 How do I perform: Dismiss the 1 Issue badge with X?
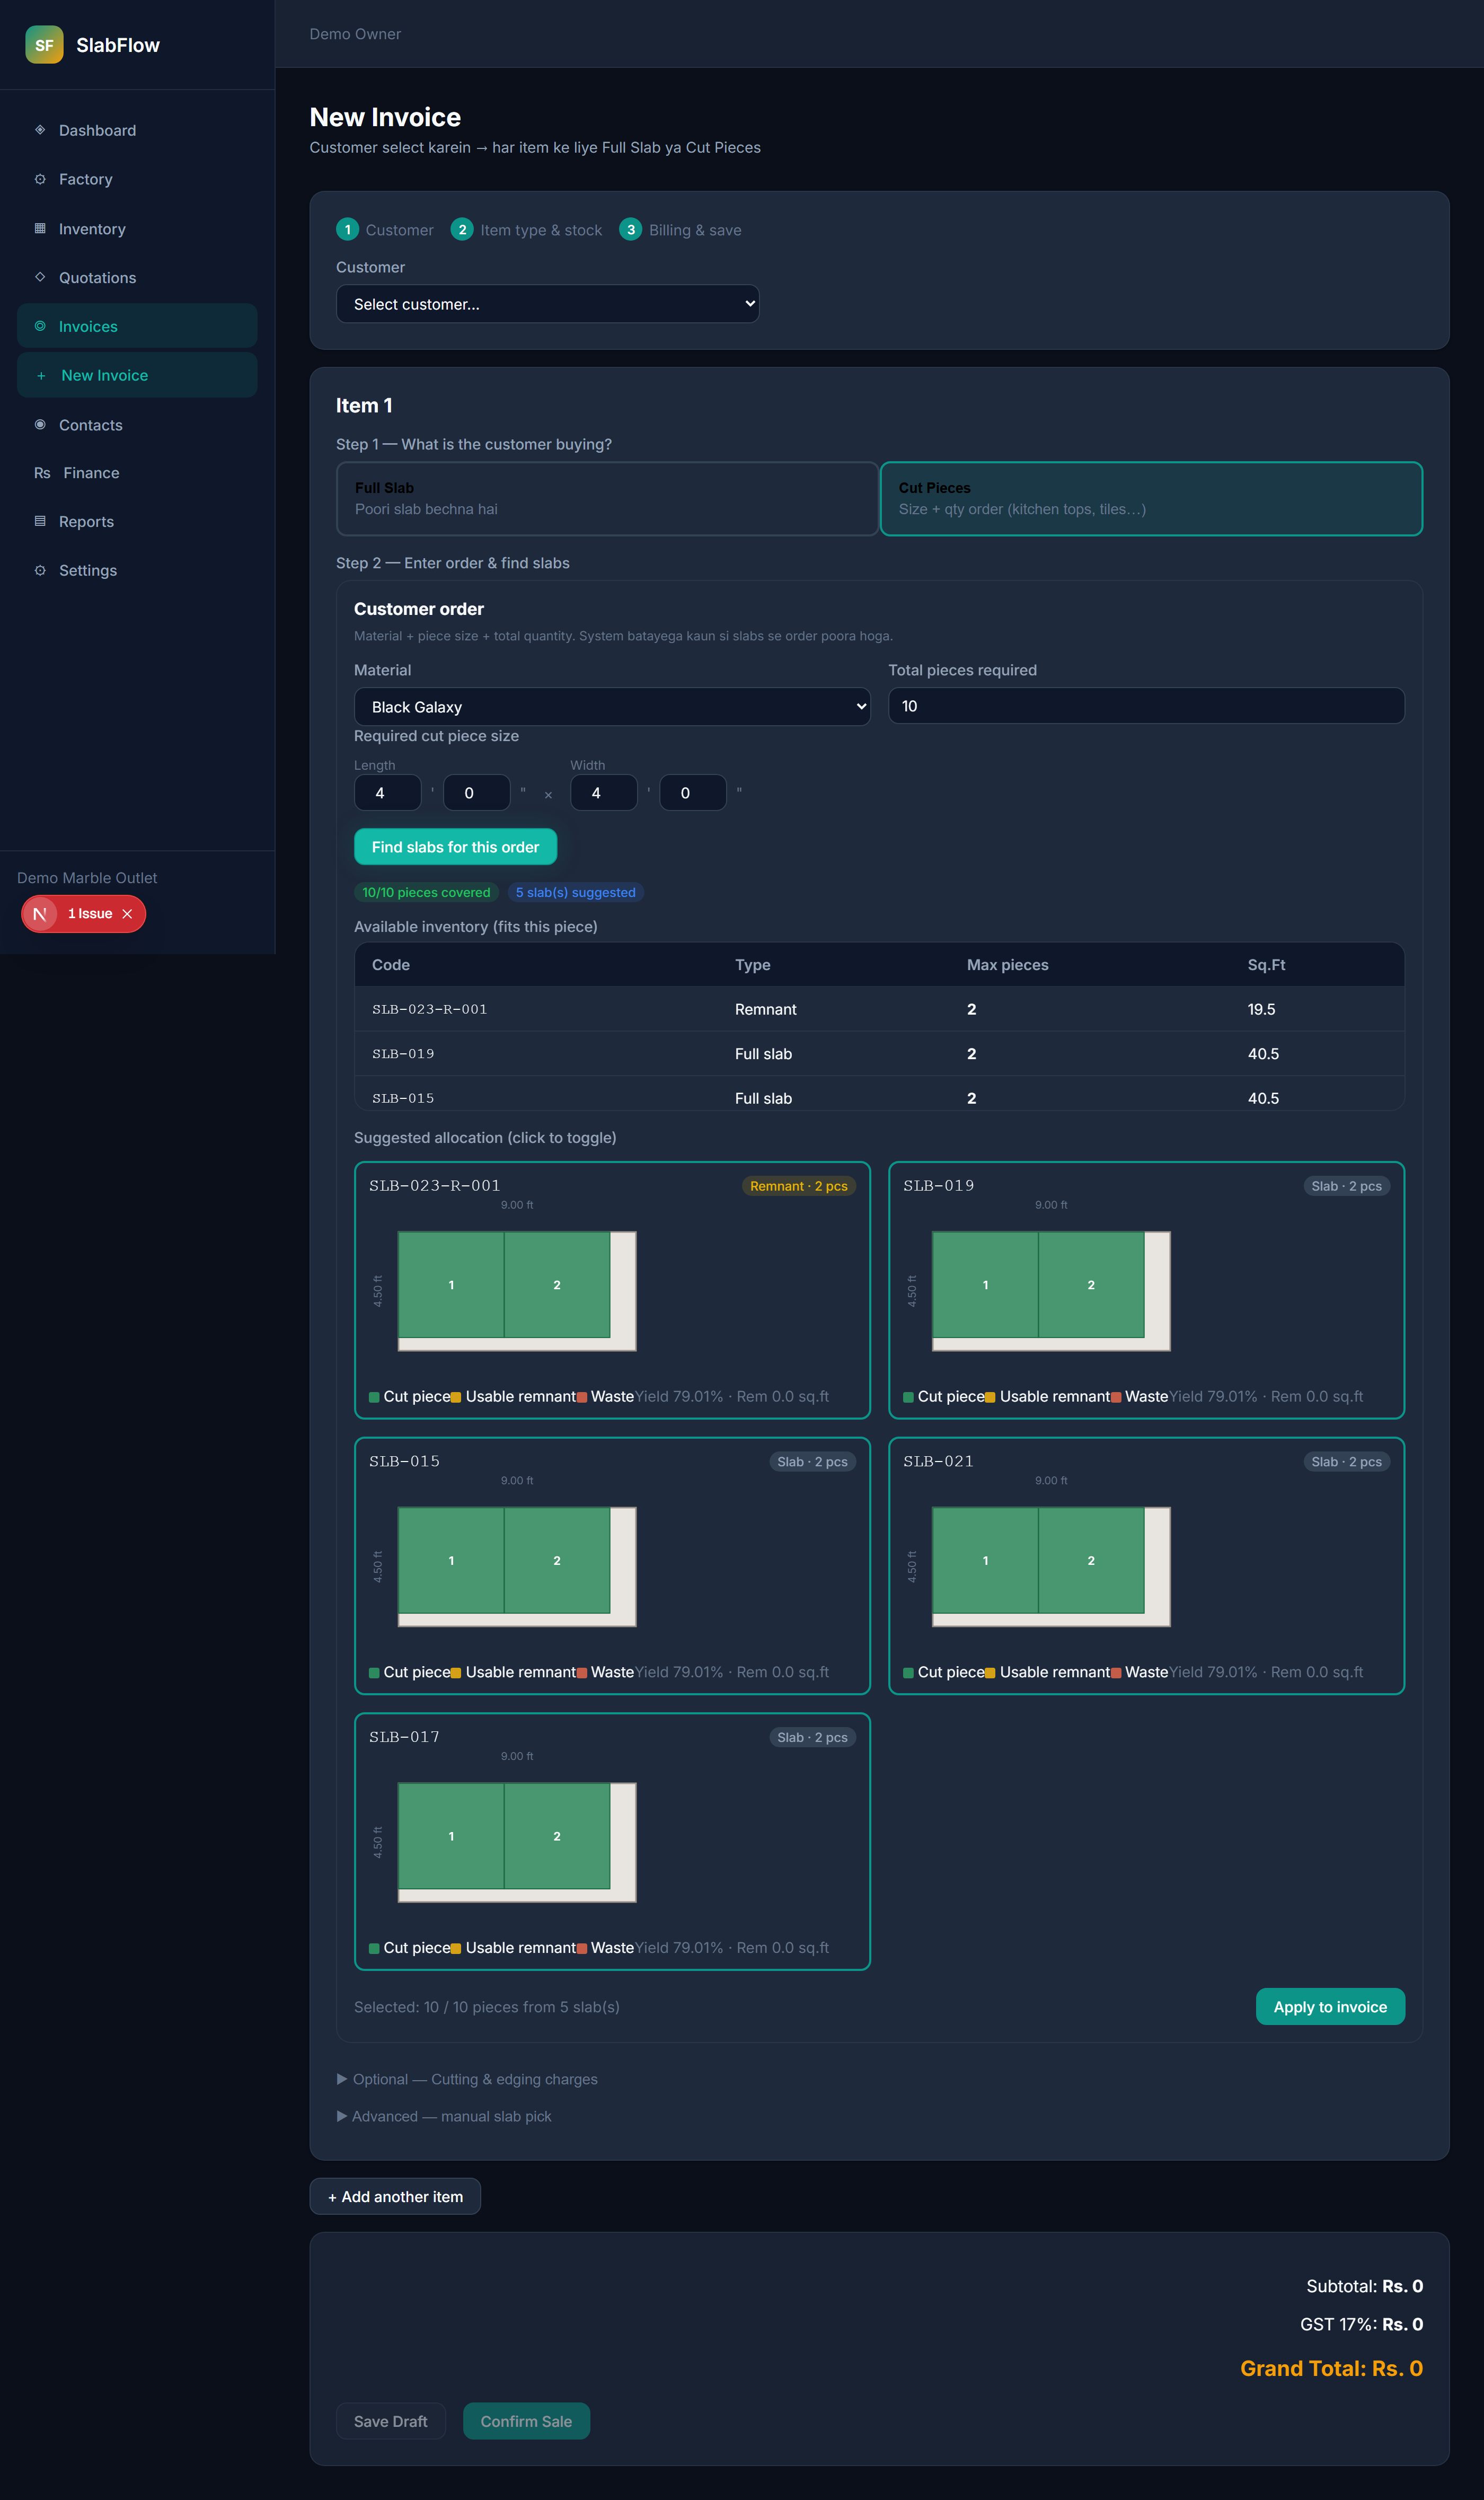[x=127, y=914]
